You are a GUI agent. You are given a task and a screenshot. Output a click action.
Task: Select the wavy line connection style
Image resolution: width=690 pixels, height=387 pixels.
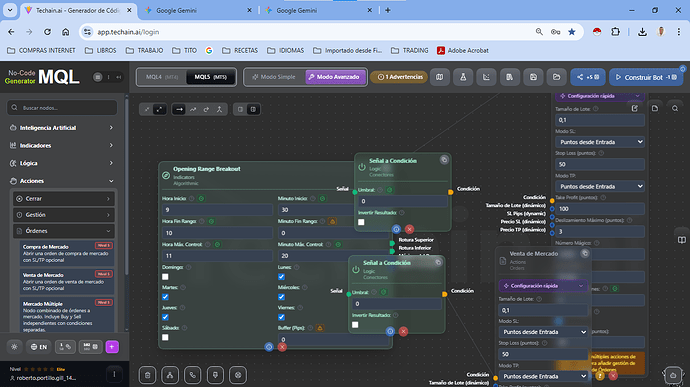coord(193,109)
